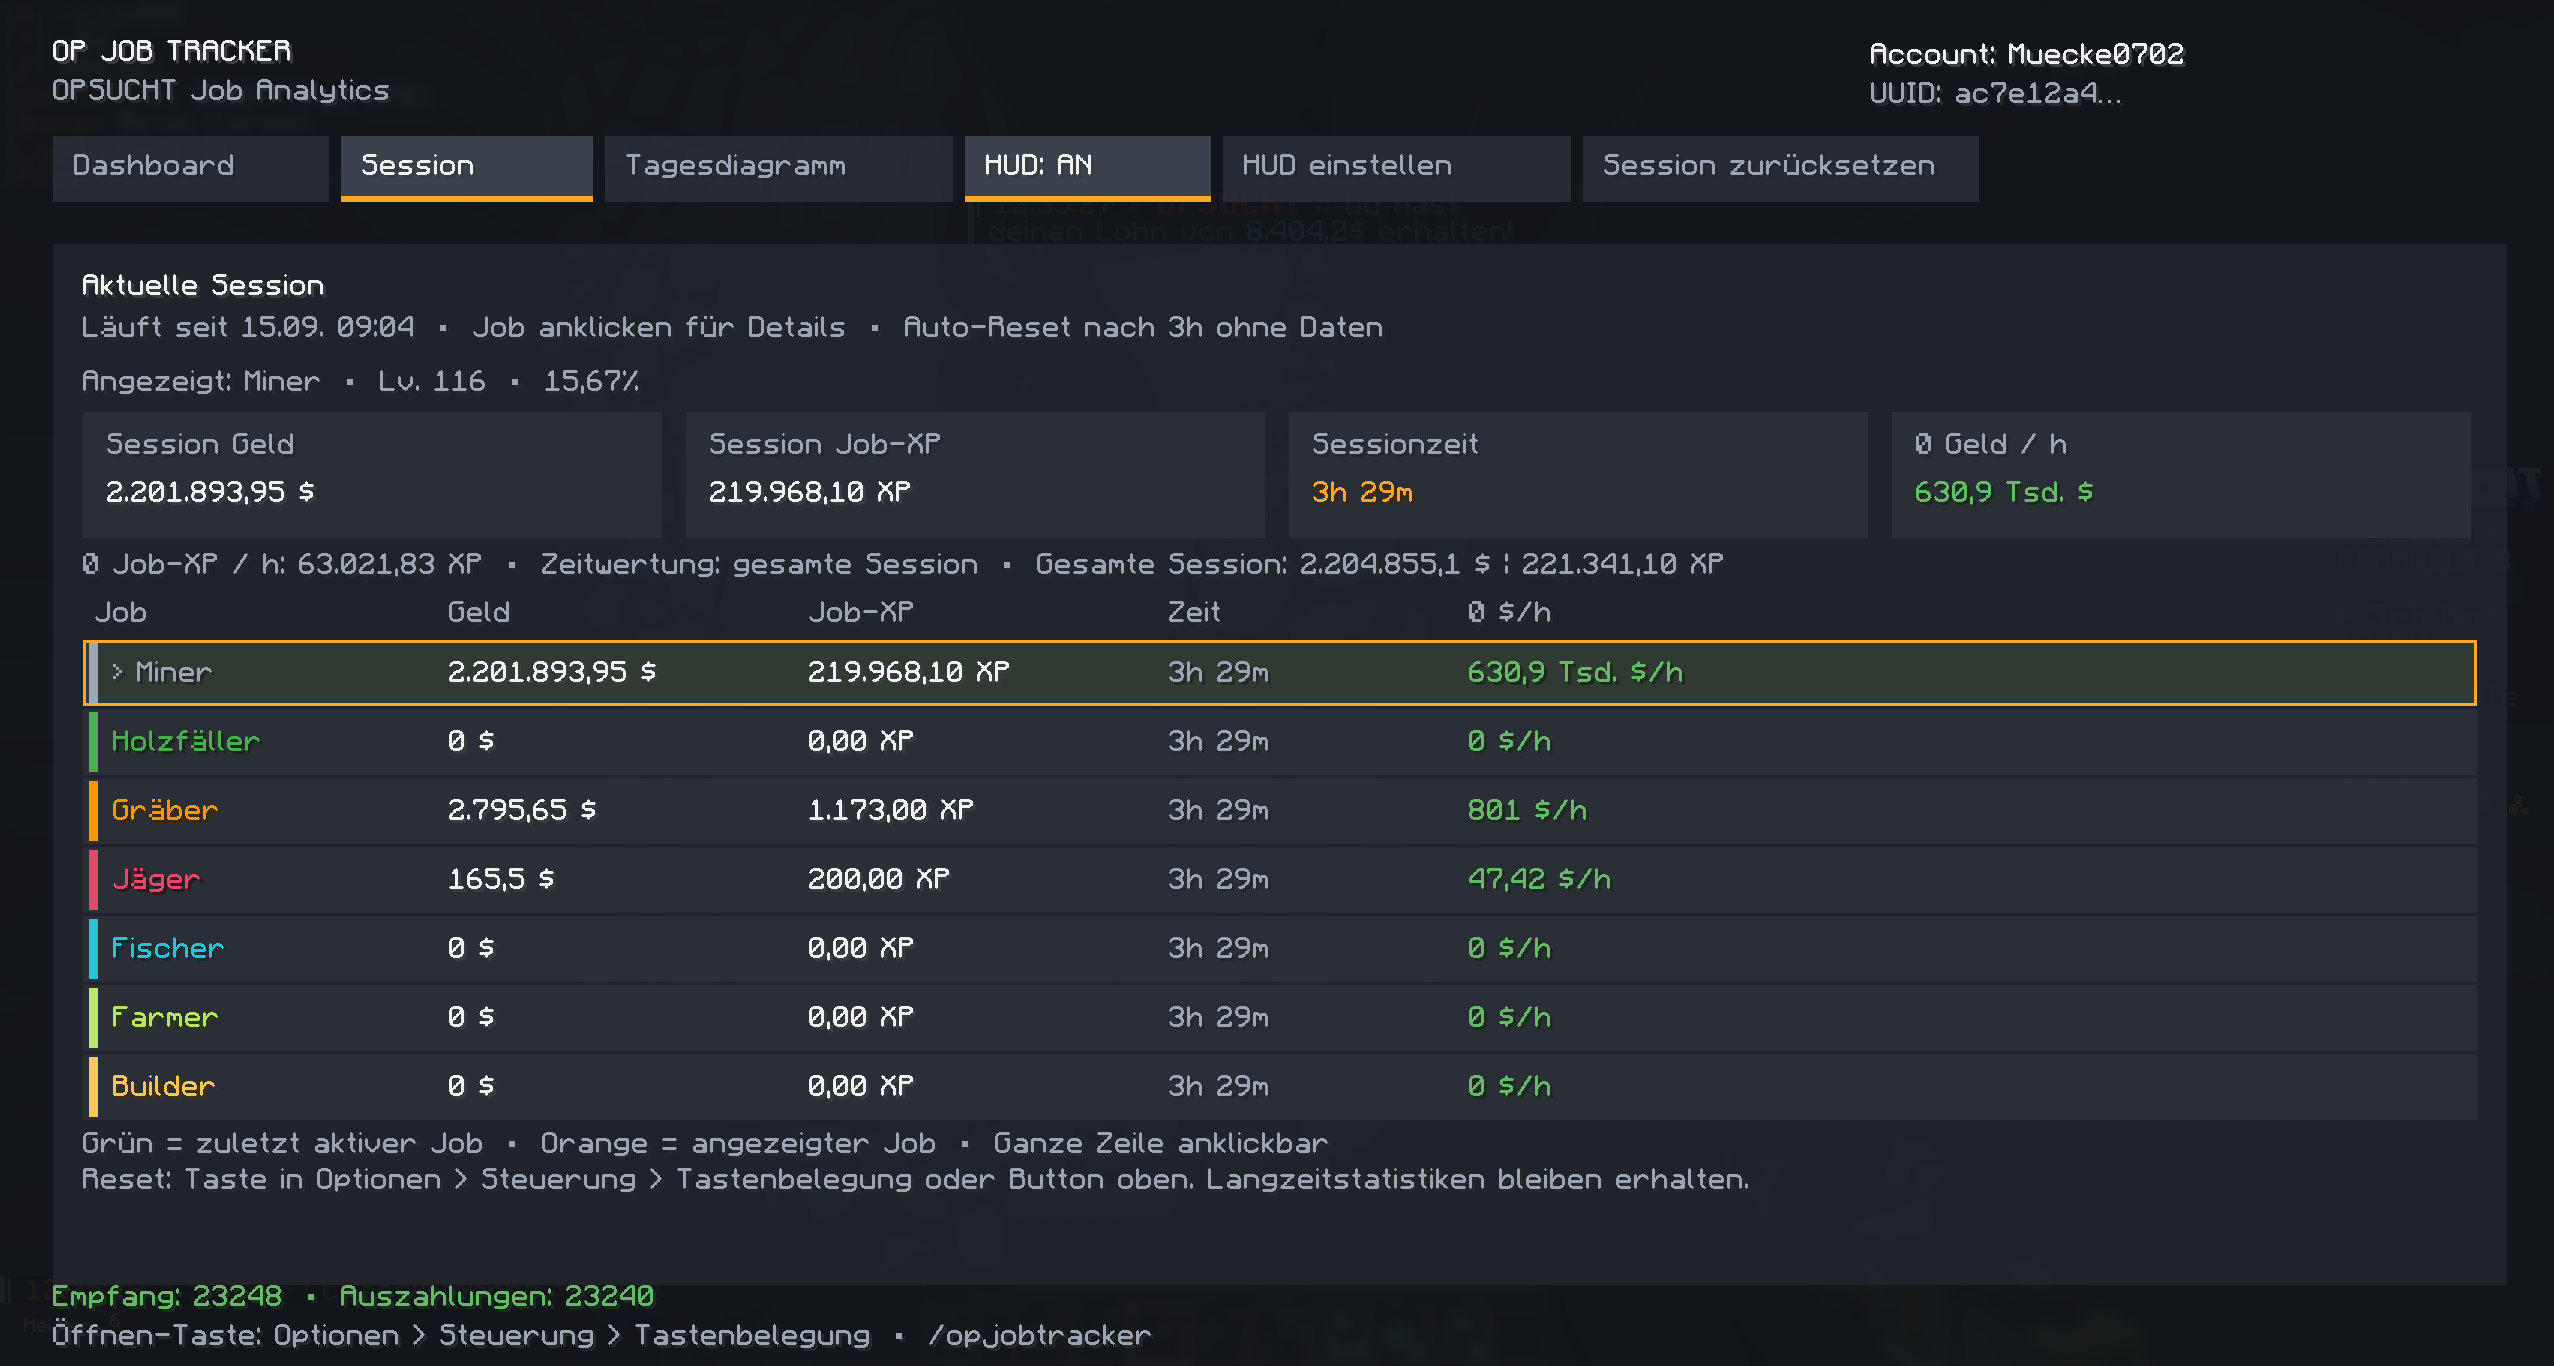Switch to the Dashboard tab

click(x=190, y=168)
